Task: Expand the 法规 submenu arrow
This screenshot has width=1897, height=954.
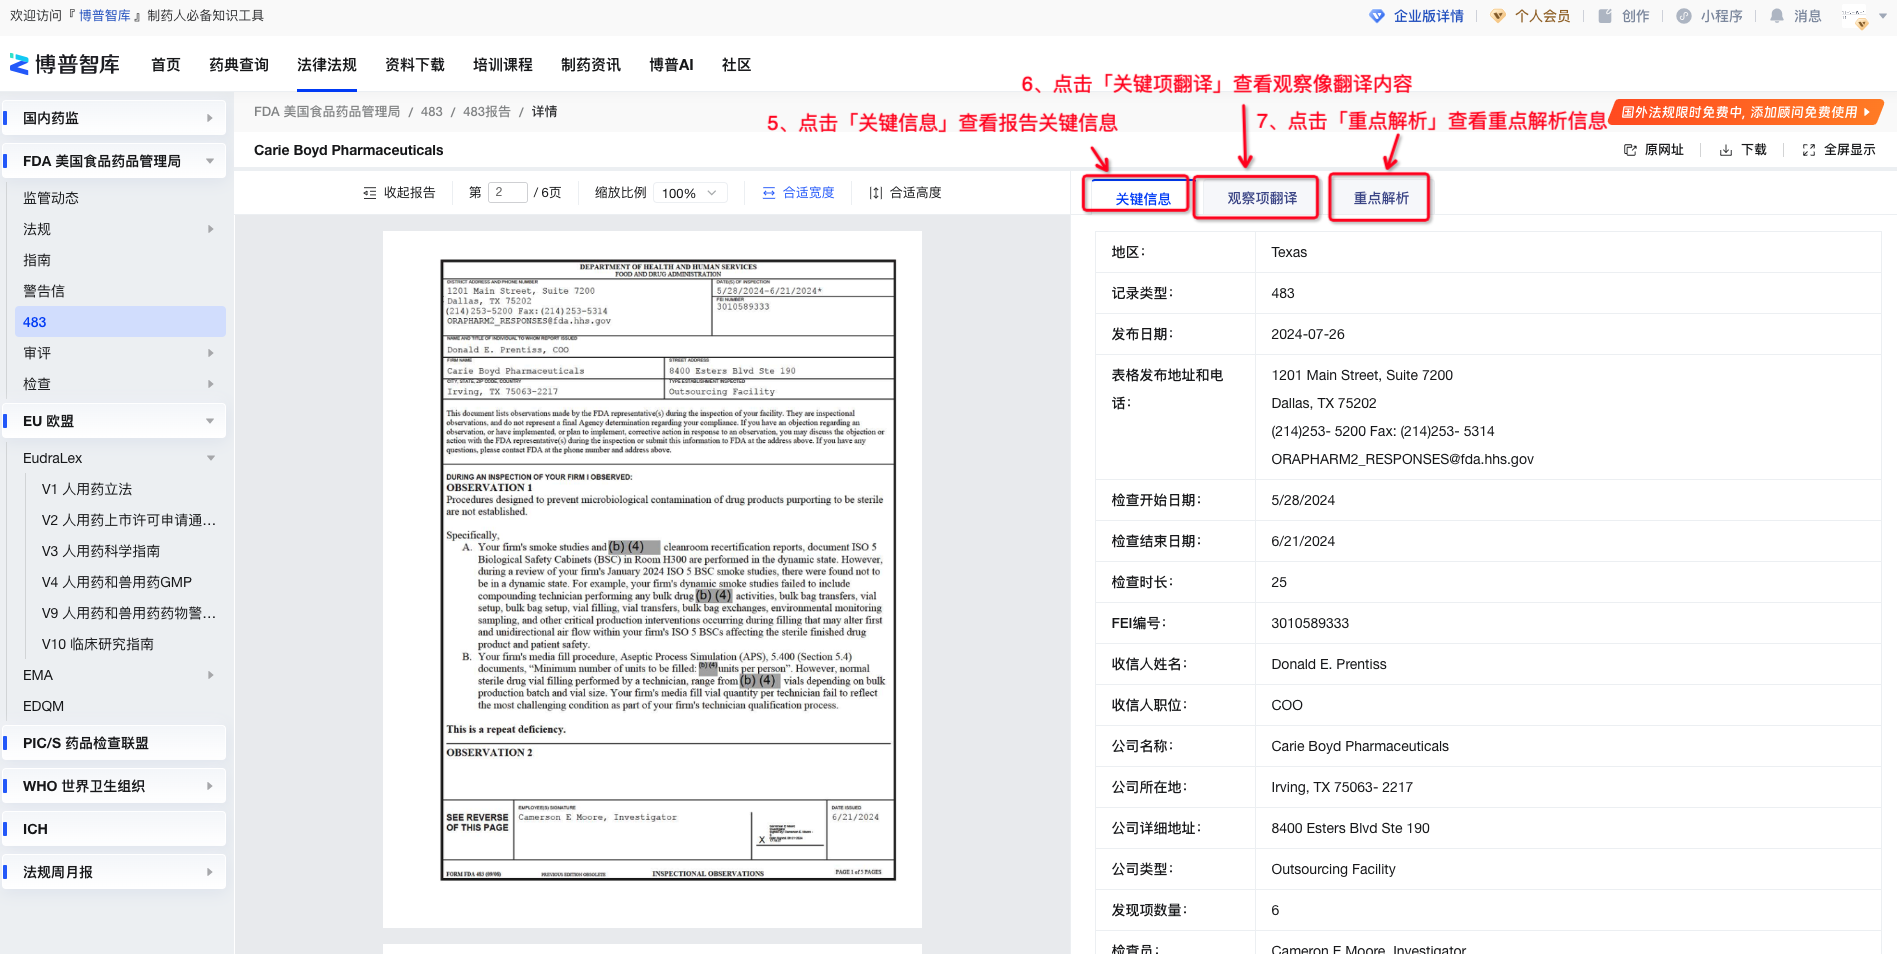Action: point(210,229)
